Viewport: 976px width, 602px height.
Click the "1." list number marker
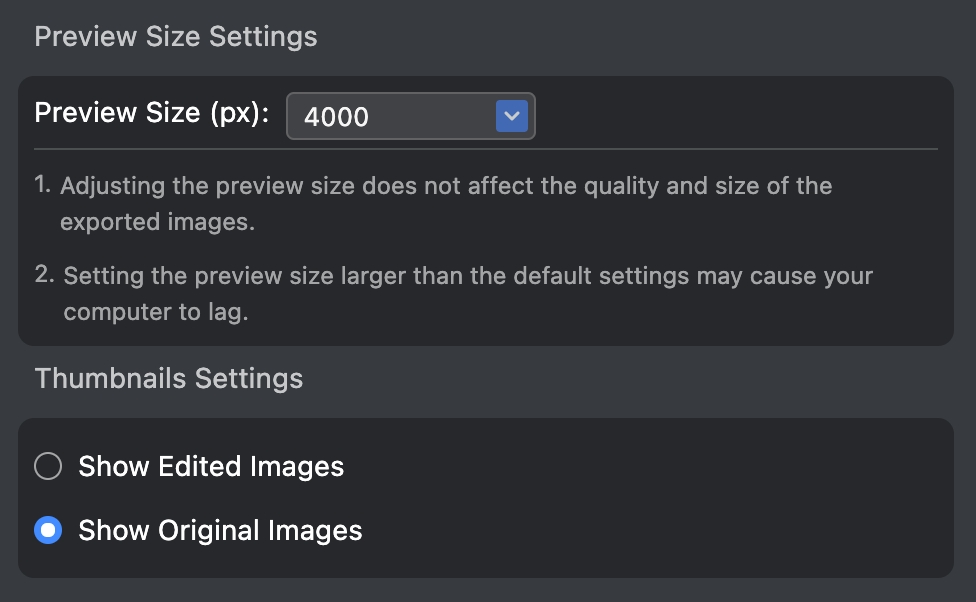click(43, 185)
